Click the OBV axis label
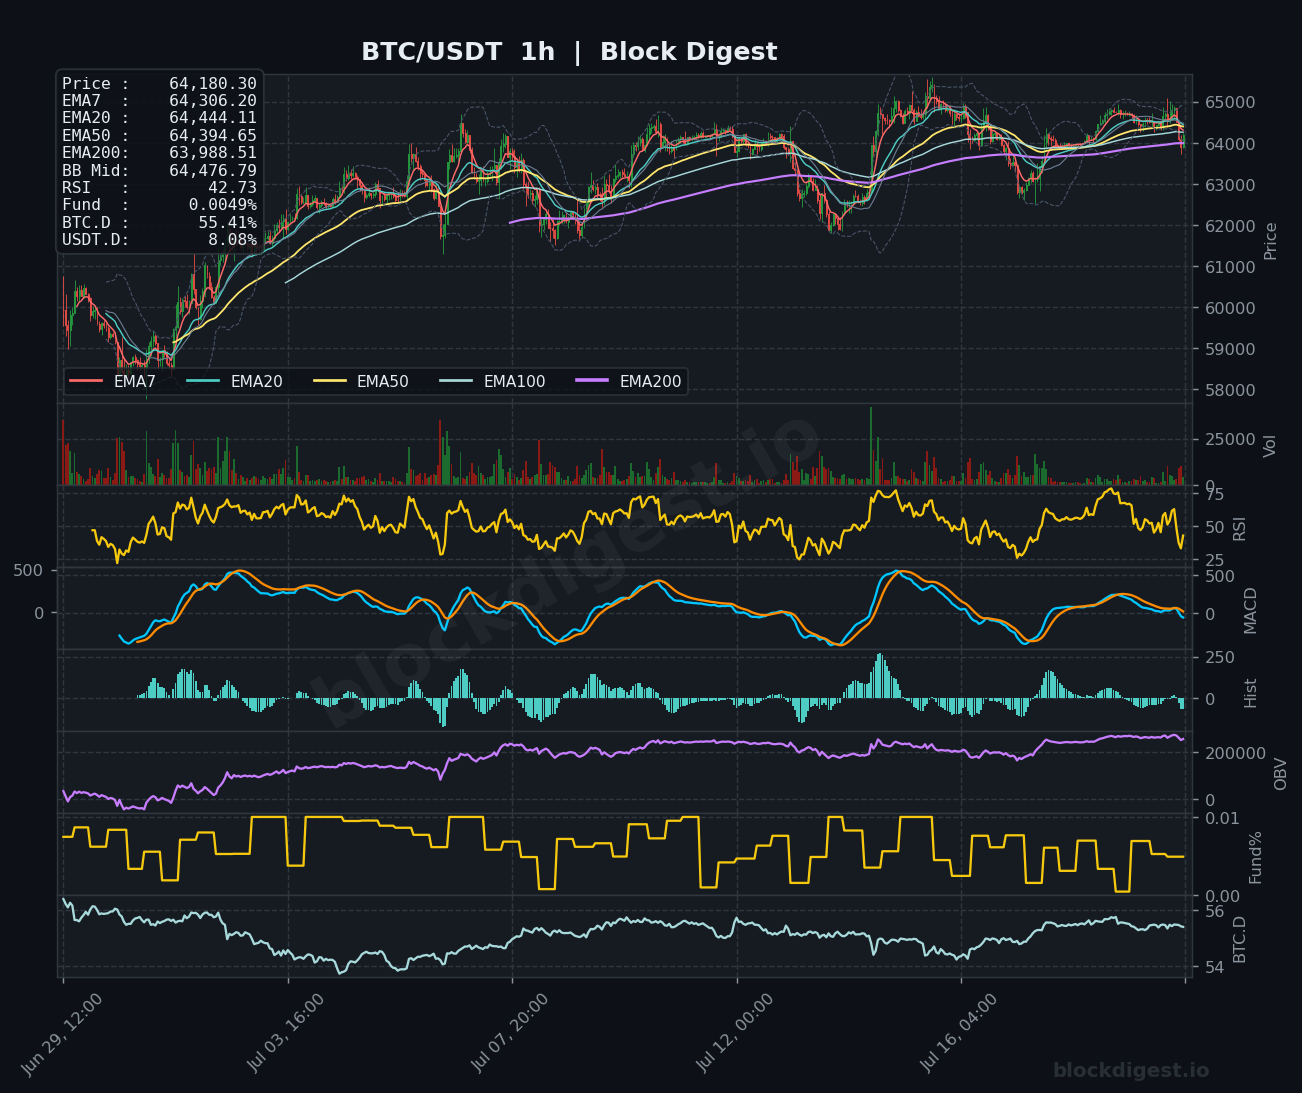This screenshot has height=1093, width=1302. (x=1281, y=774)
